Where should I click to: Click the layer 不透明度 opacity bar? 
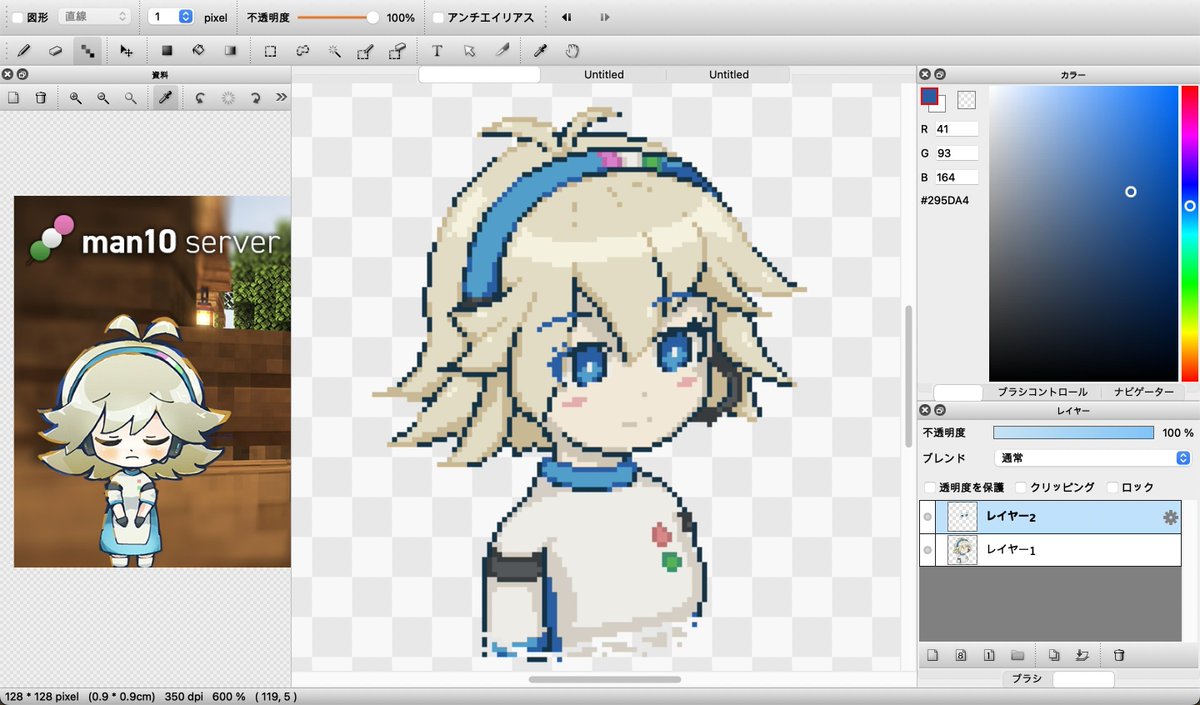[x=1073, y=433]
